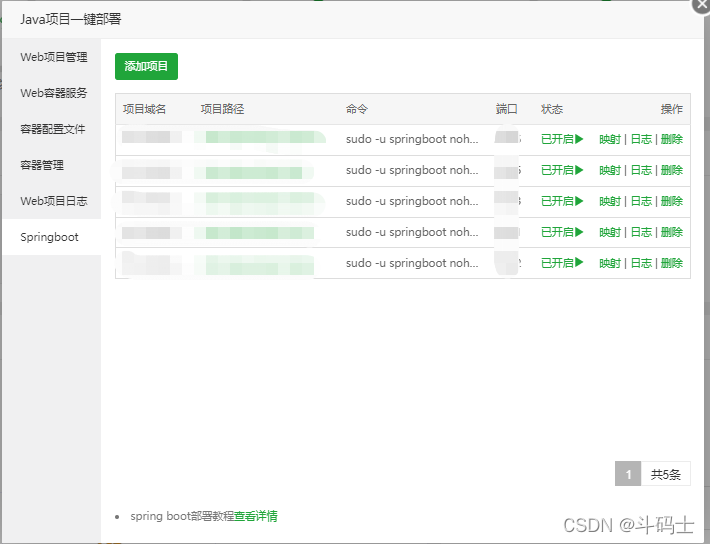The width and height of the screenshot is (710, 544).
Task: Click 删除 in the fourth project row
Action: pos(672,232)
